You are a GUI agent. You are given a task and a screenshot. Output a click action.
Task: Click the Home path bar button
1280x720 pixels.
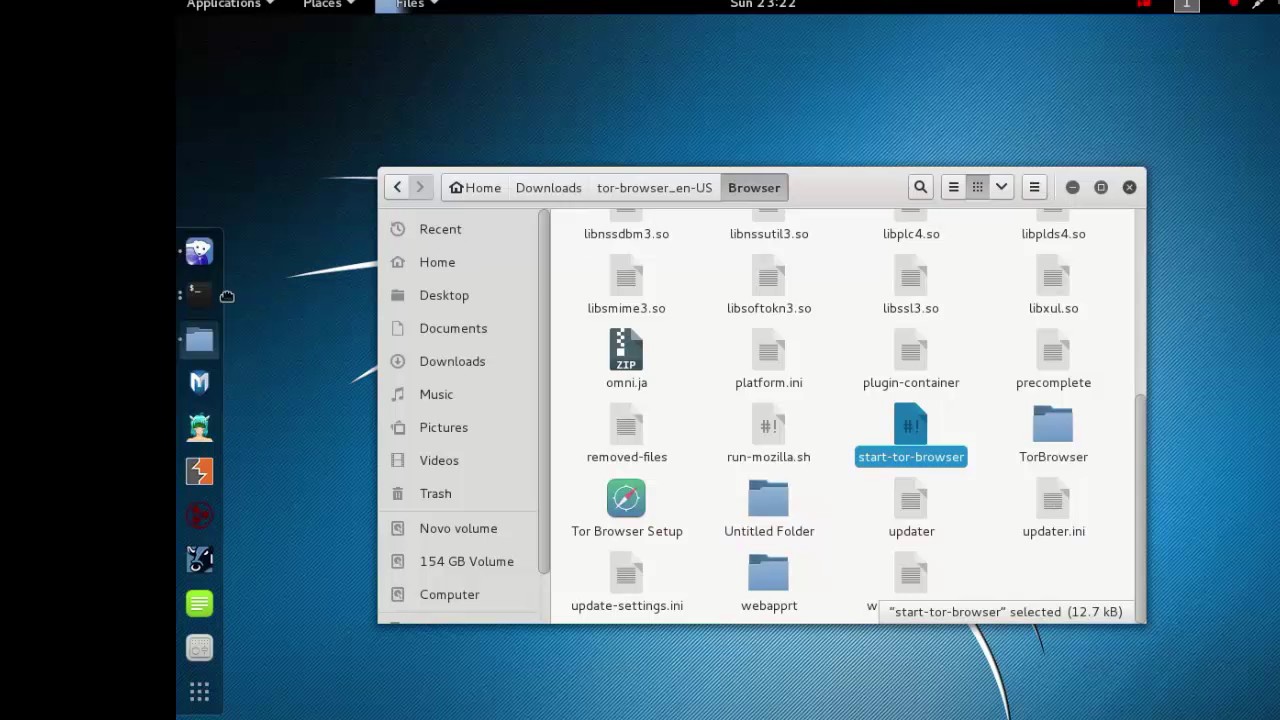pyautogui.click(x=475, y=187)
